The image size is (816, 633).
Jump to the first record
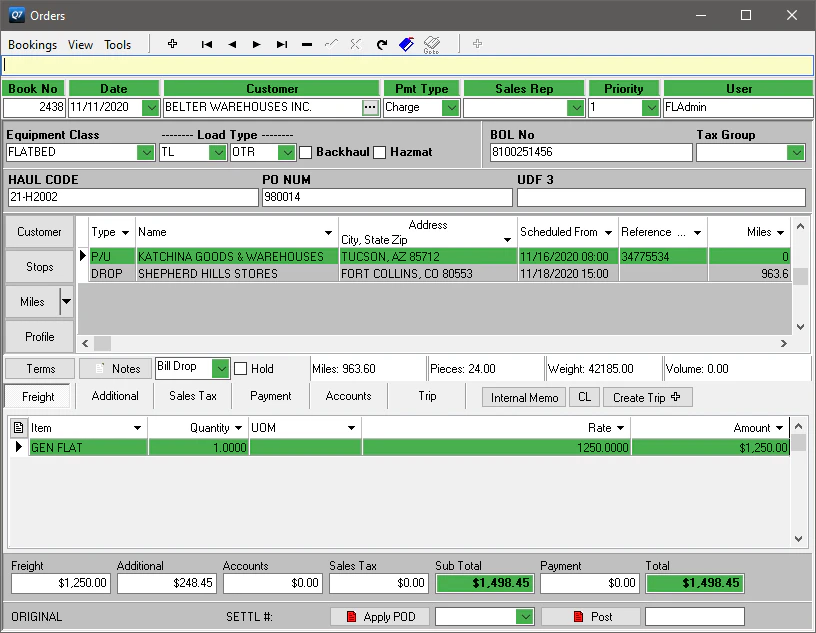pos(207,44)
